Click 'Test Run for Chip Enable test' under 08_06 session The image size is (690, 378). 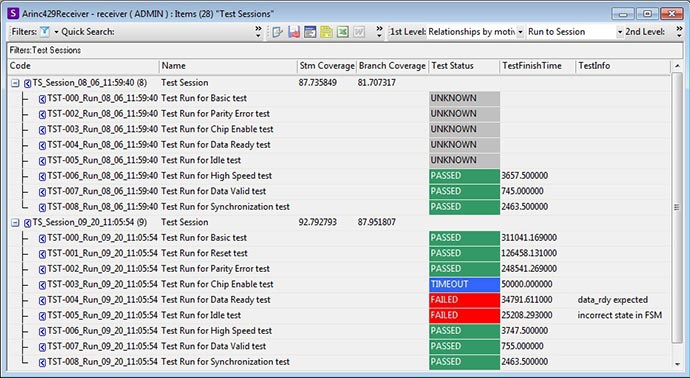[217, 129]
